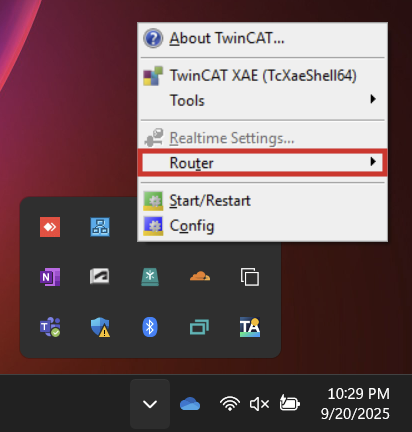The width and height of the screenshot is (412, 432).
Task: Open Microsoft Teams tray icon
Action: pos(50,327)
